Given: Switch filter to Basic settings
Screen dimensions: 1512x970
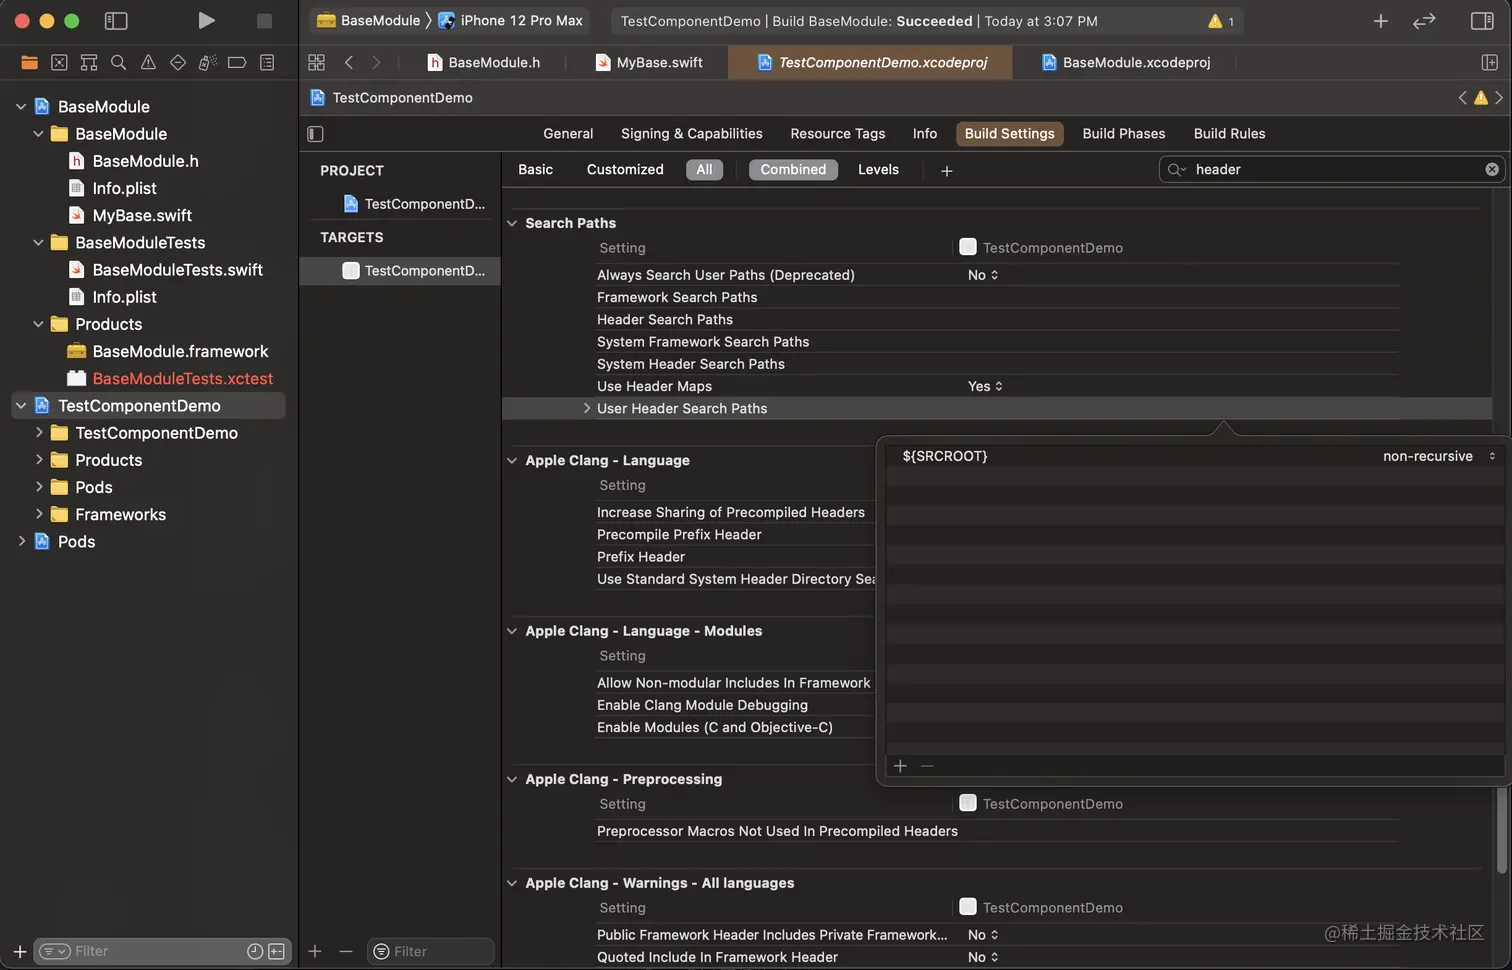Looking at the screenshot, I should (x=535, y=169).
